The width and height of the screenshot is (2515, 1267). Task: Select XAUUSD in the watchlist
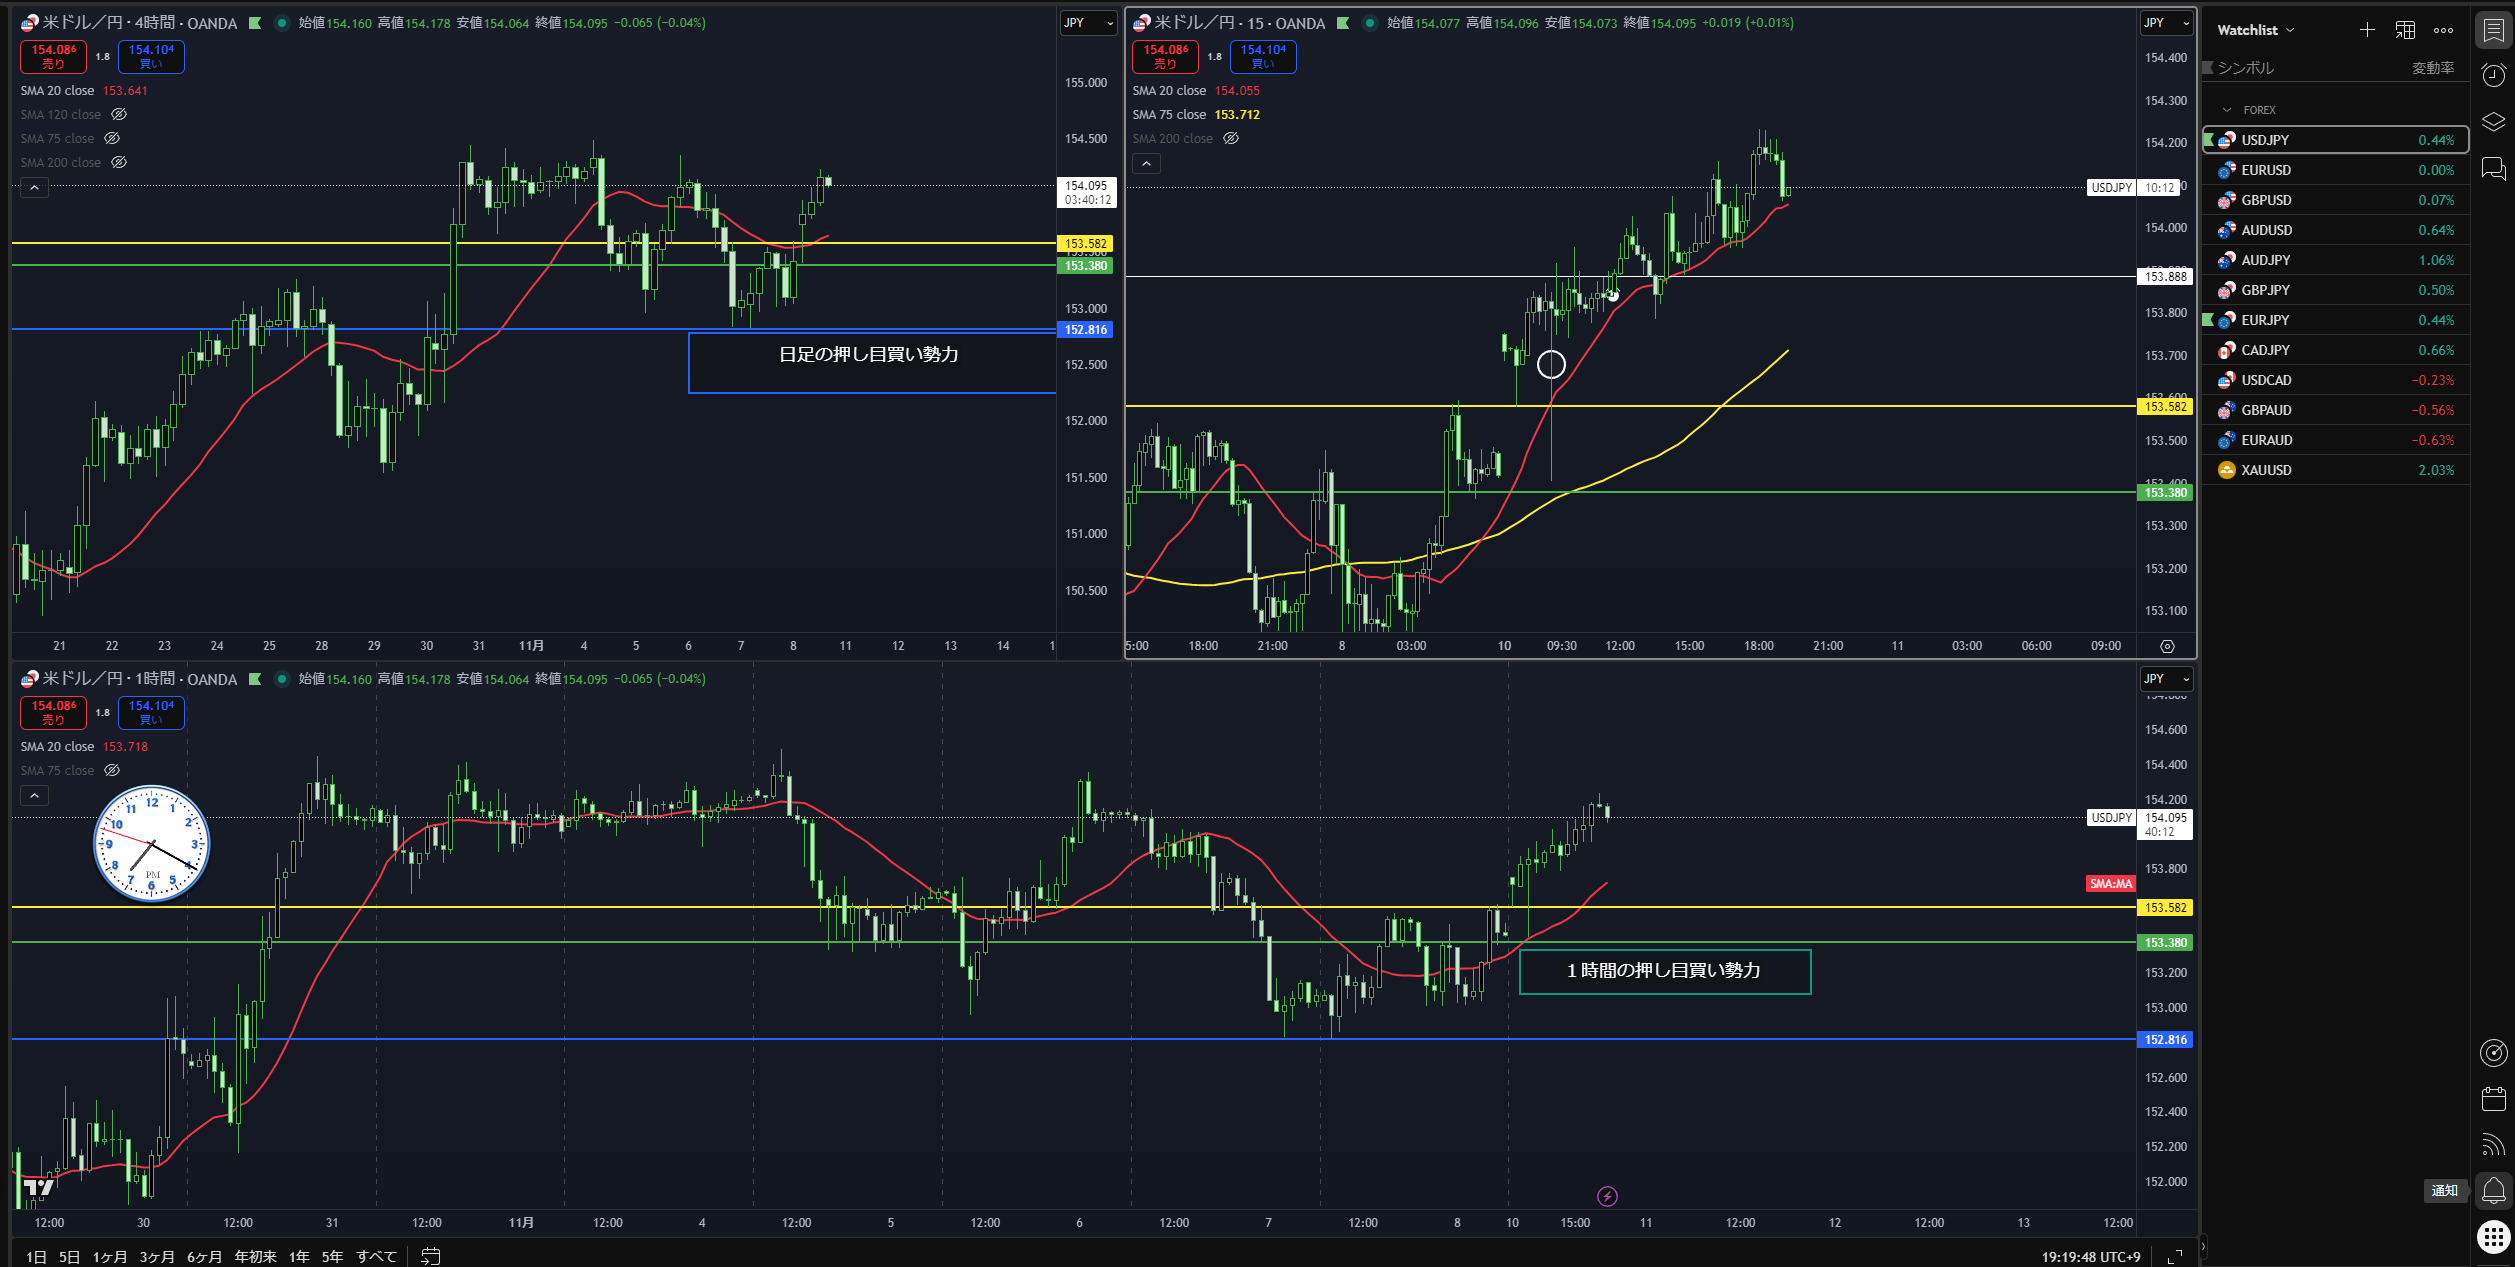[2266, 470]
